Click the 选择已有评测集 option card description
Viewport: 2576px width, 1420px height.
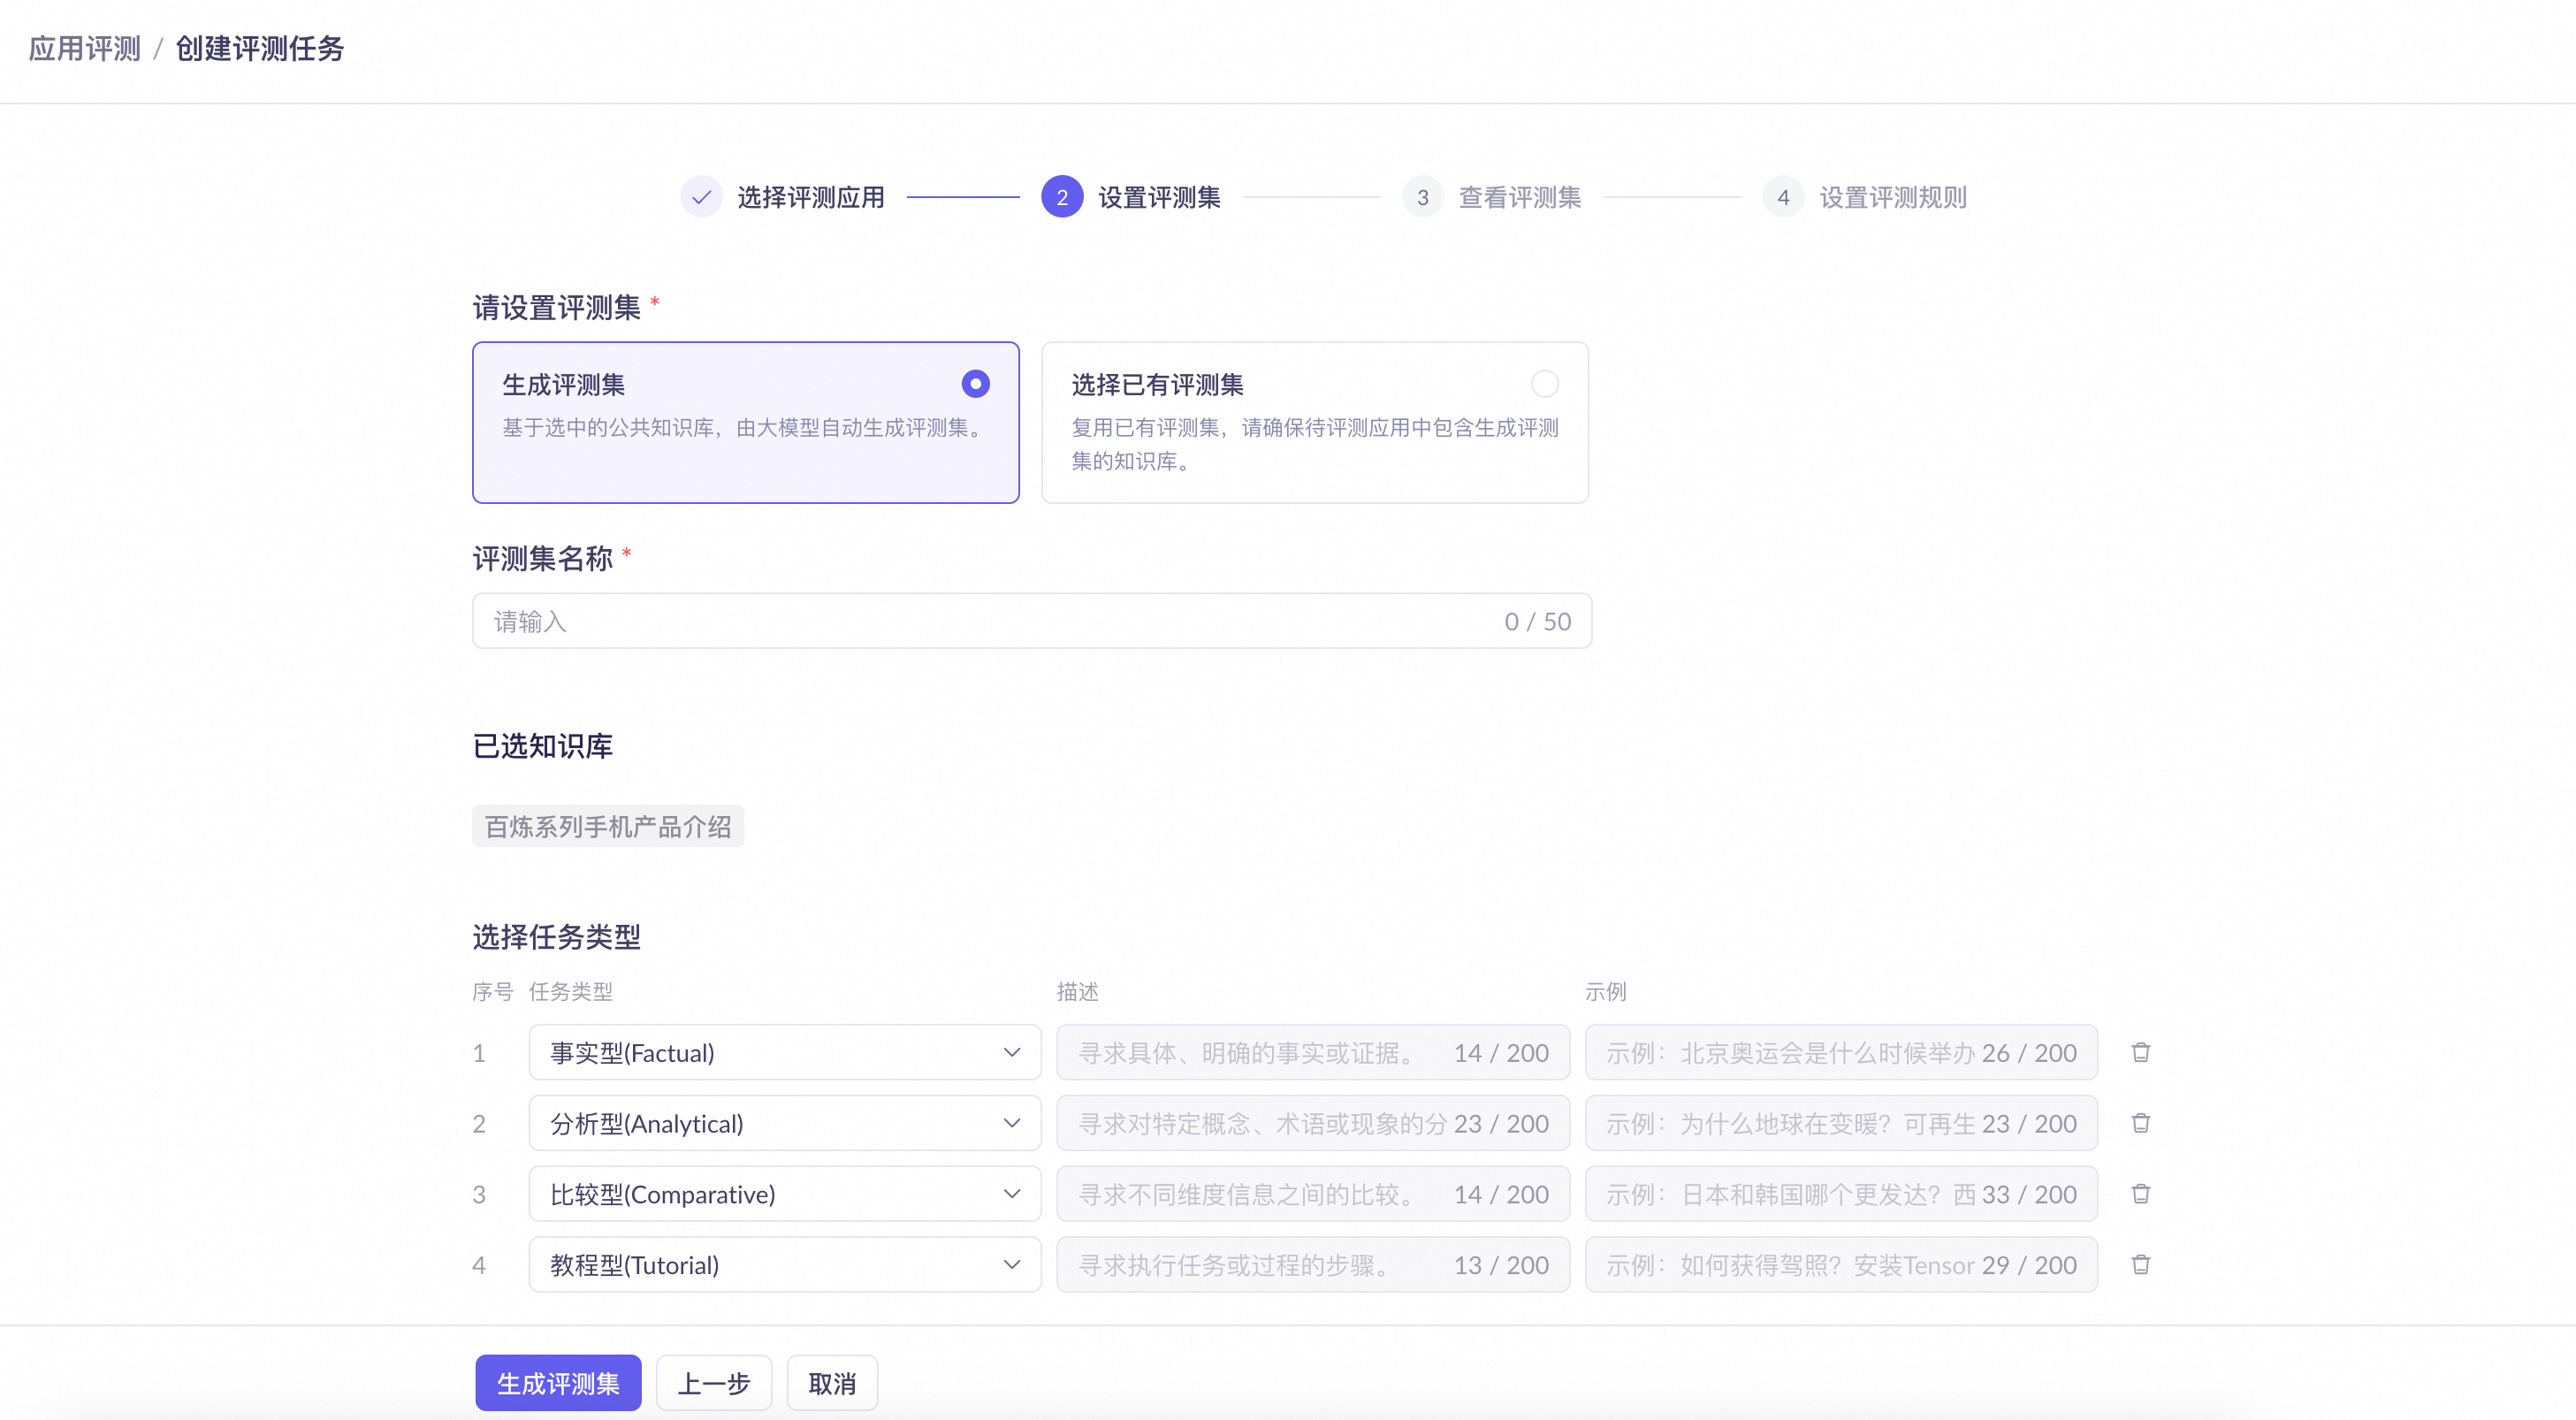pos(1314,444)
